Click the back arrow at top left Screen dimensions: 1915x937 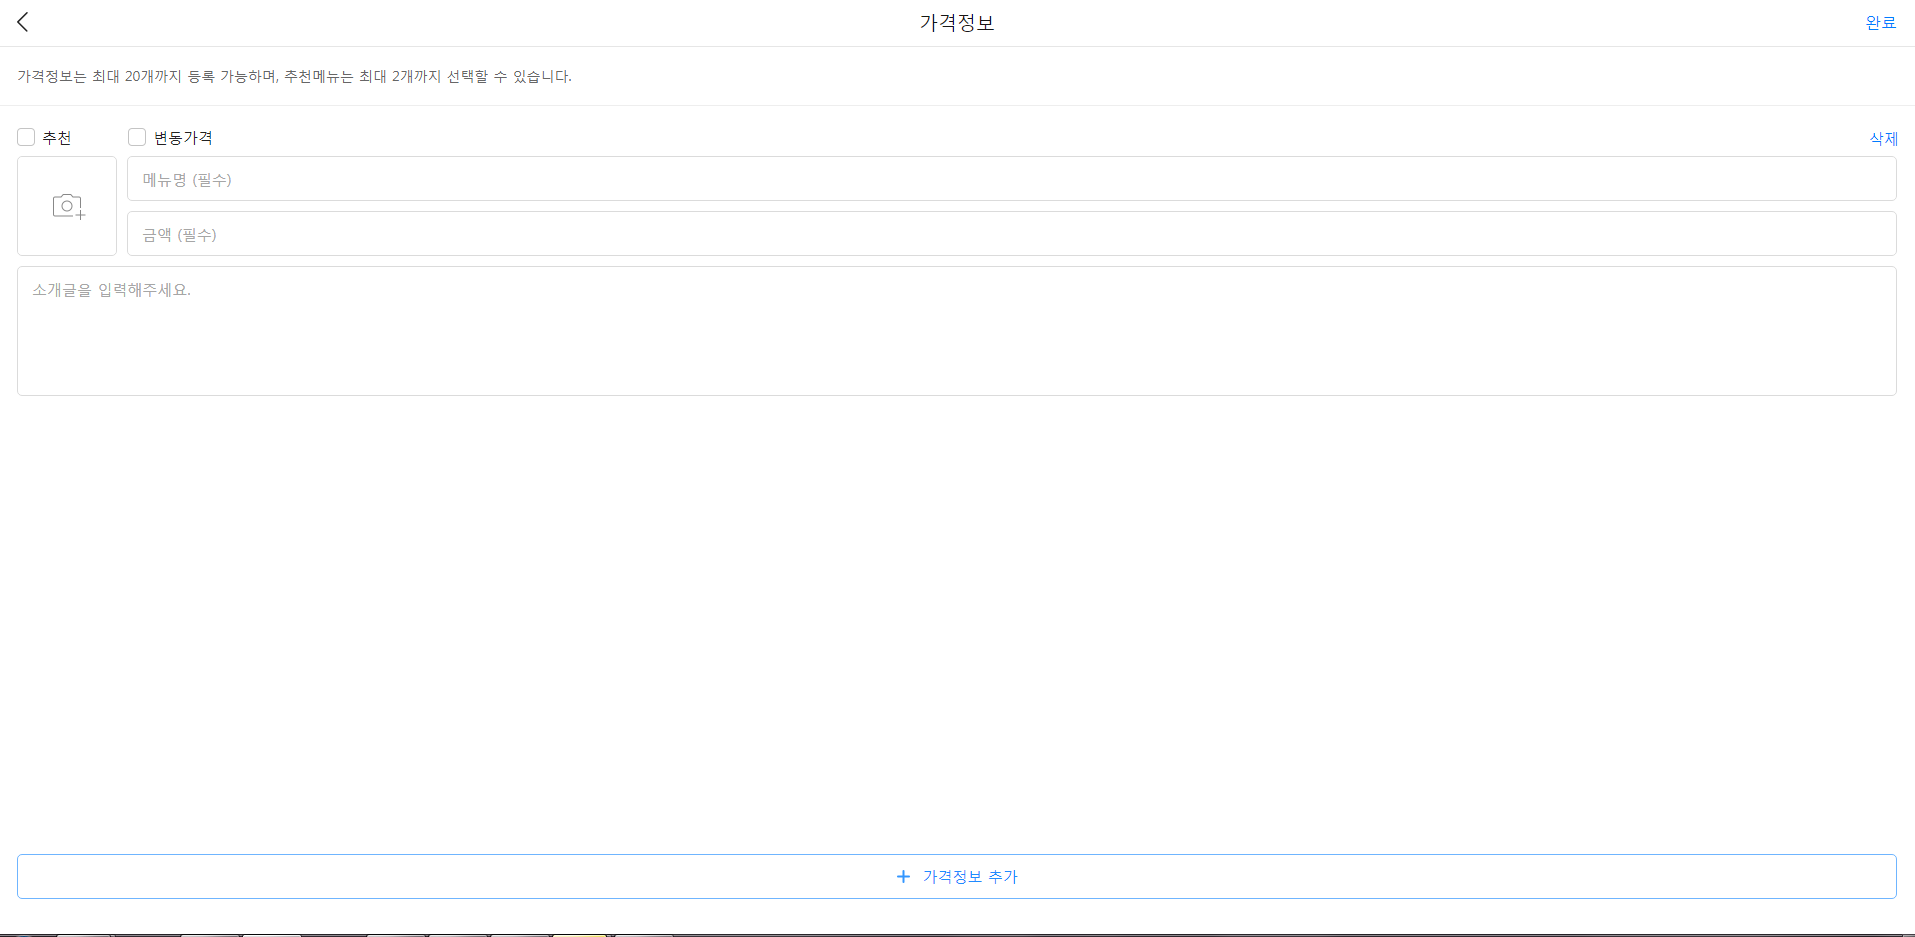(x=23, y=22)
